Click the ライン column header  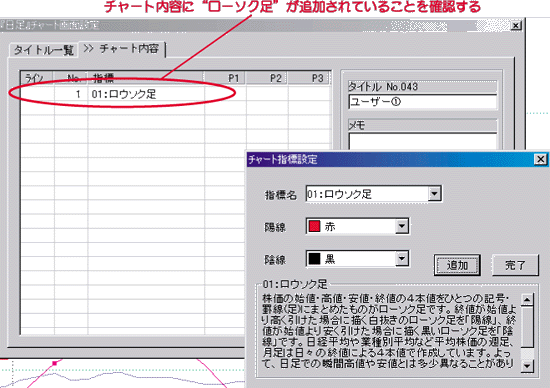click(x=37, y=78)
